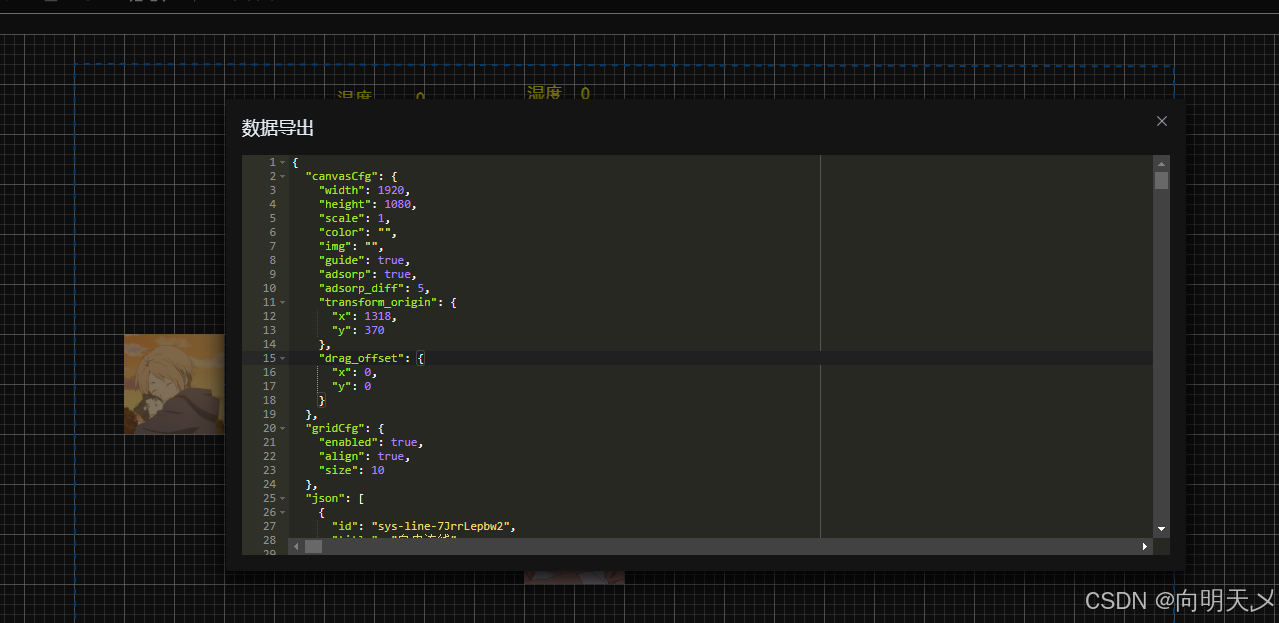This screenshot has height=623, width=1279.
Task: Click the "size": 10 line
Action: [351, 470]
